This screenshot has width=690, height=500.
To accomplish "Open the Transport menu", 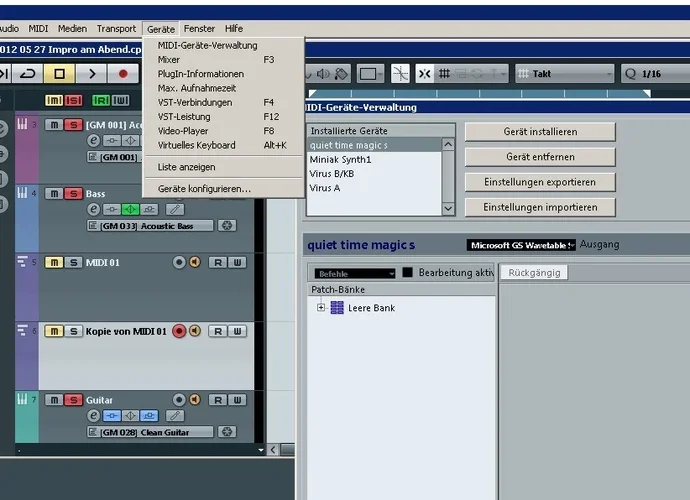I will click(x=117, y=29).
